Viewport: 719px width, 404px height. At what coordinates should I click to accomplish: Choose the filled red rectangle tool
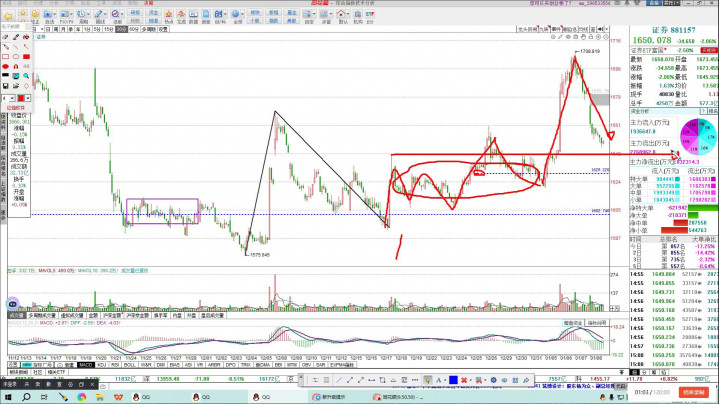[26, 56]
